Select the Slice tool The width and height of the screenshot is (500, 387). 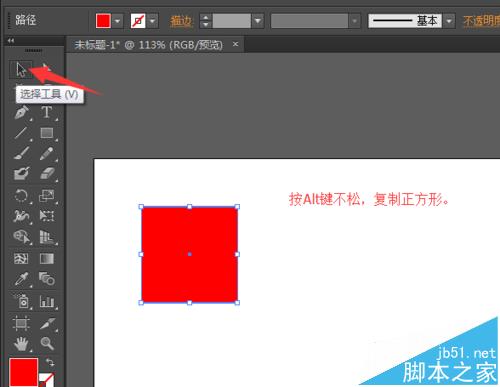pos(47,323)
